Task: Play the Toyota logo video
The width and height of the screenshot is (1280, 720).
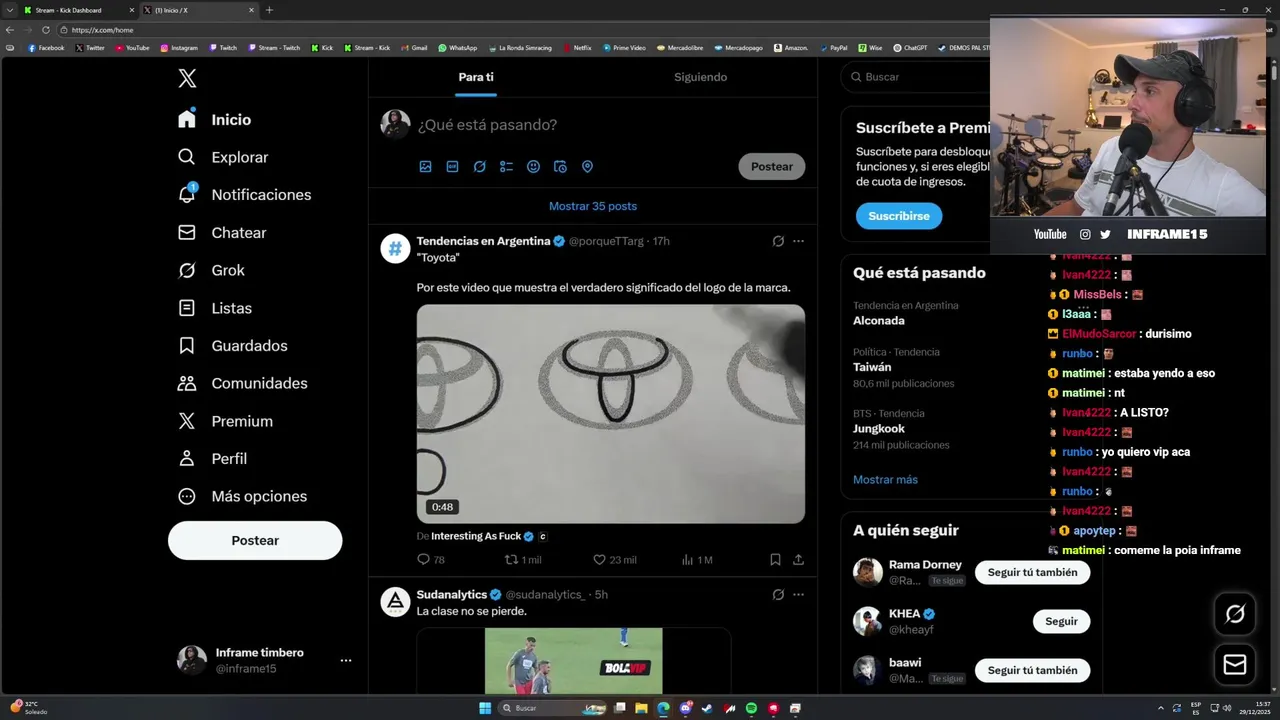Action: [611, 414]
